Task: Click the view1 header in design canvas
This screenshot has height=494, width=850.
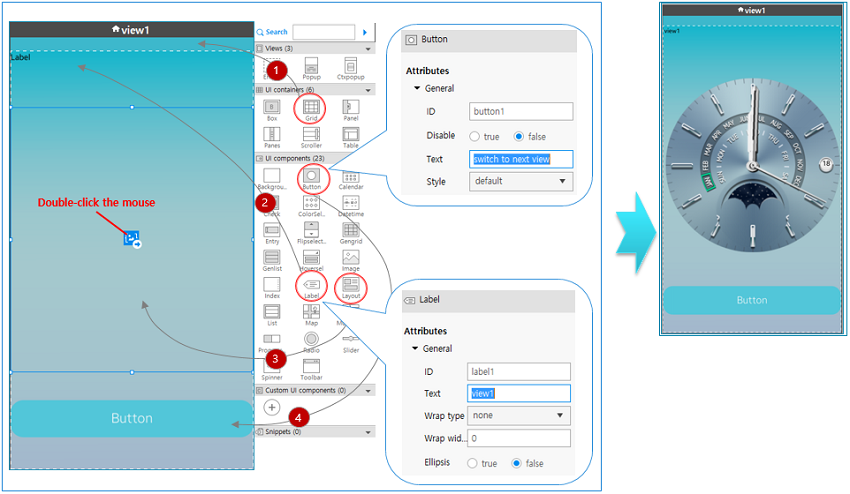Action: coord(132,29)
